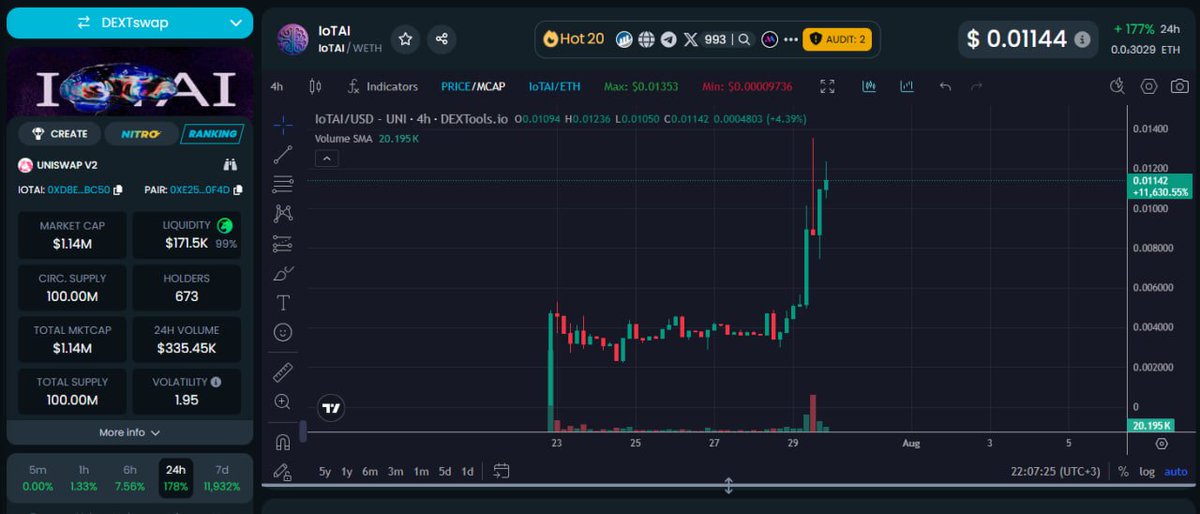Screen dimensions: 1200x514
Task: Select the ruler measure tool
Action: (283, 372)
